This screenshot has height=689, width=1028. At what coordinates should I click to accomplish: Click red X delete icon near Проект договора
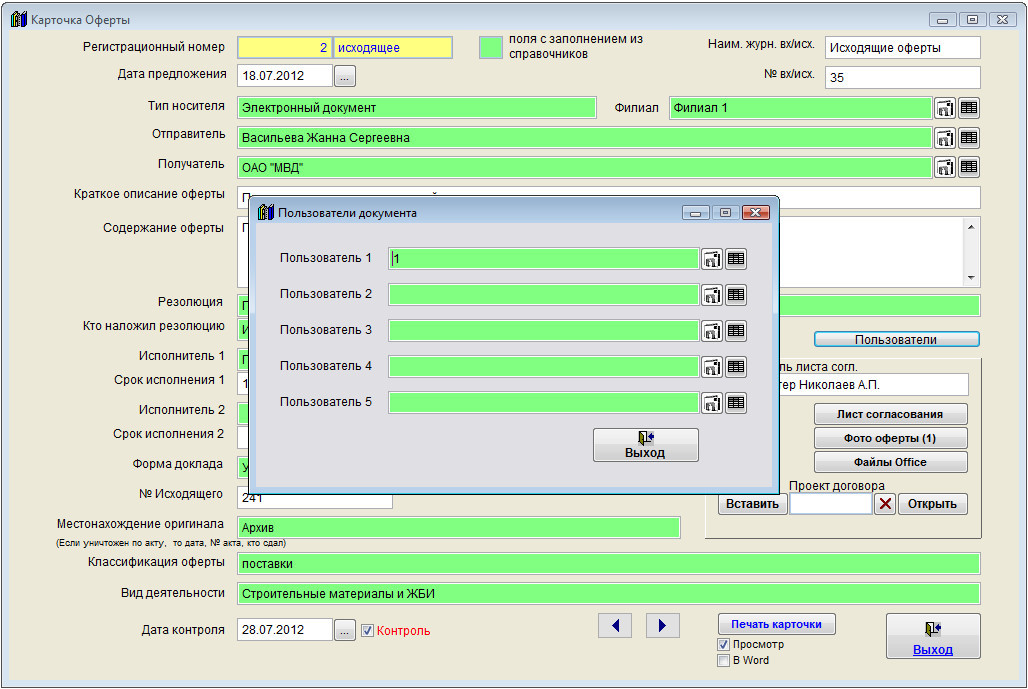884,504
